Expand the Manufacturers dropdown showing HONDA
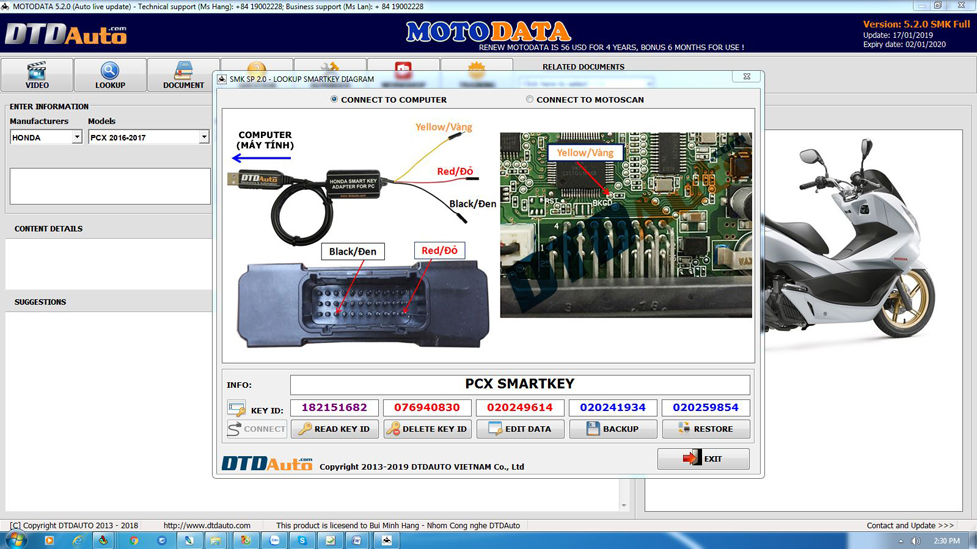 coord(77,137)
